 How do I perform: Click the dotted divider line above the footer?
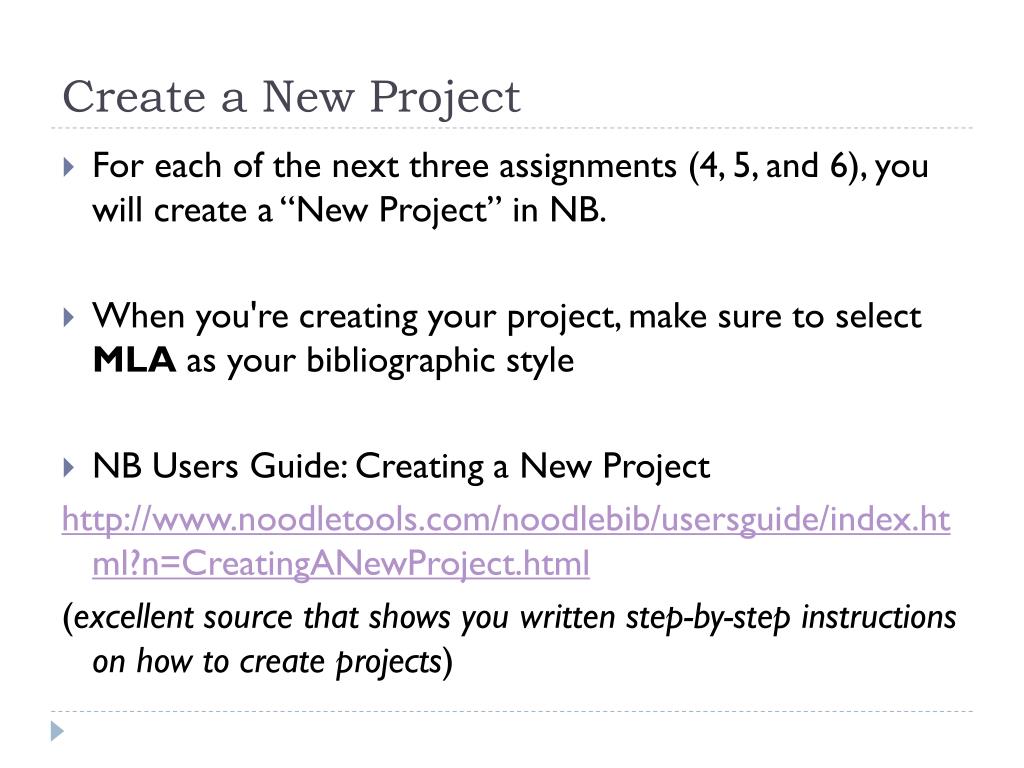512,711
